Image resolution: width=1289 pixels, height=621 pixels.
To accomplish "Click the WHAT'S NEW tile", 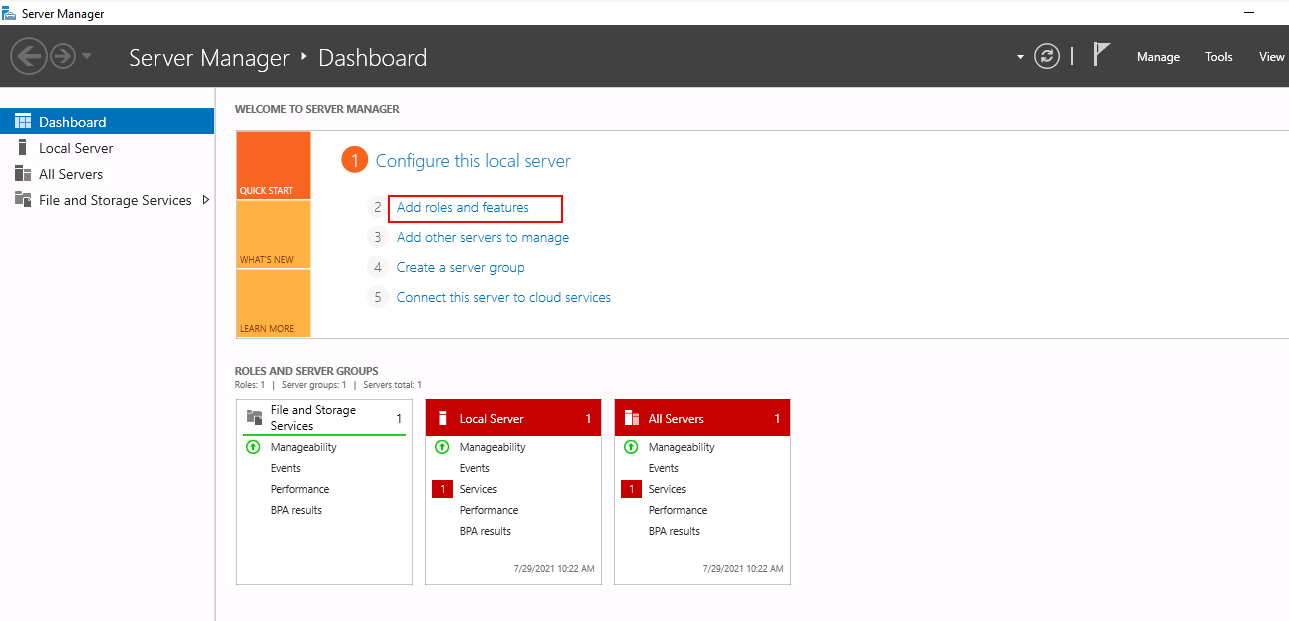I will (273, 234).
